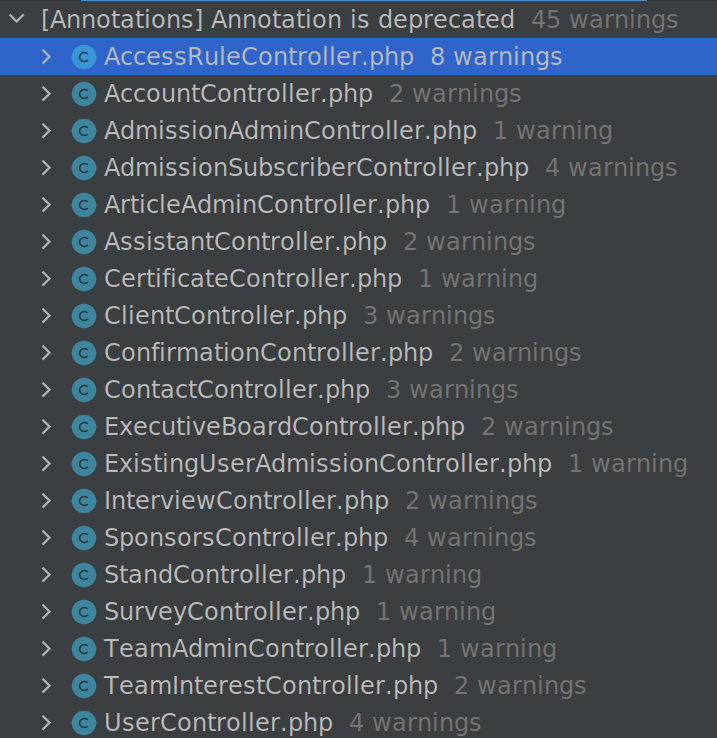Expand AccountController.php warnings
Viewport: 717px width, 738px height.
[46, 94]
